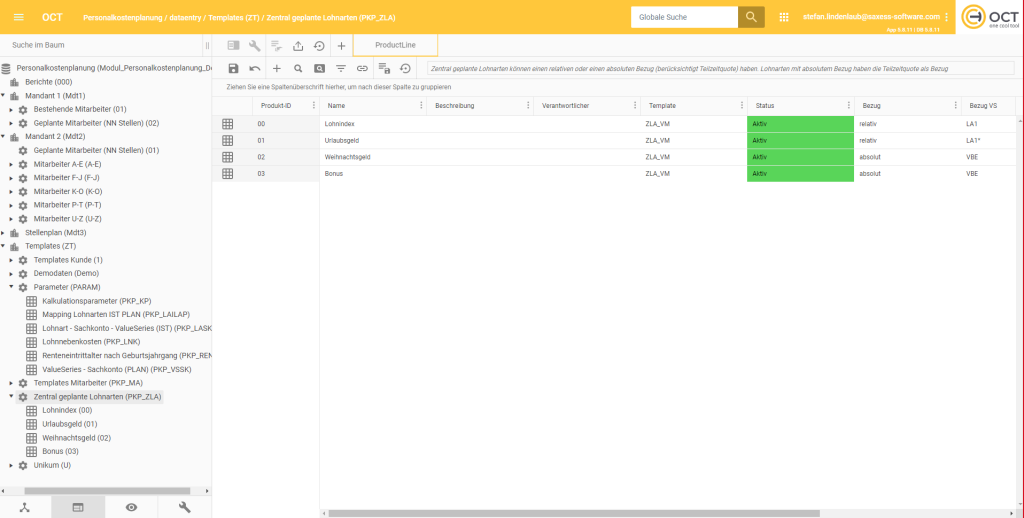1024x518 pixels.
Task: Collapse Zentral geplante Lohnarten node
Action: (x=11, y=397)
